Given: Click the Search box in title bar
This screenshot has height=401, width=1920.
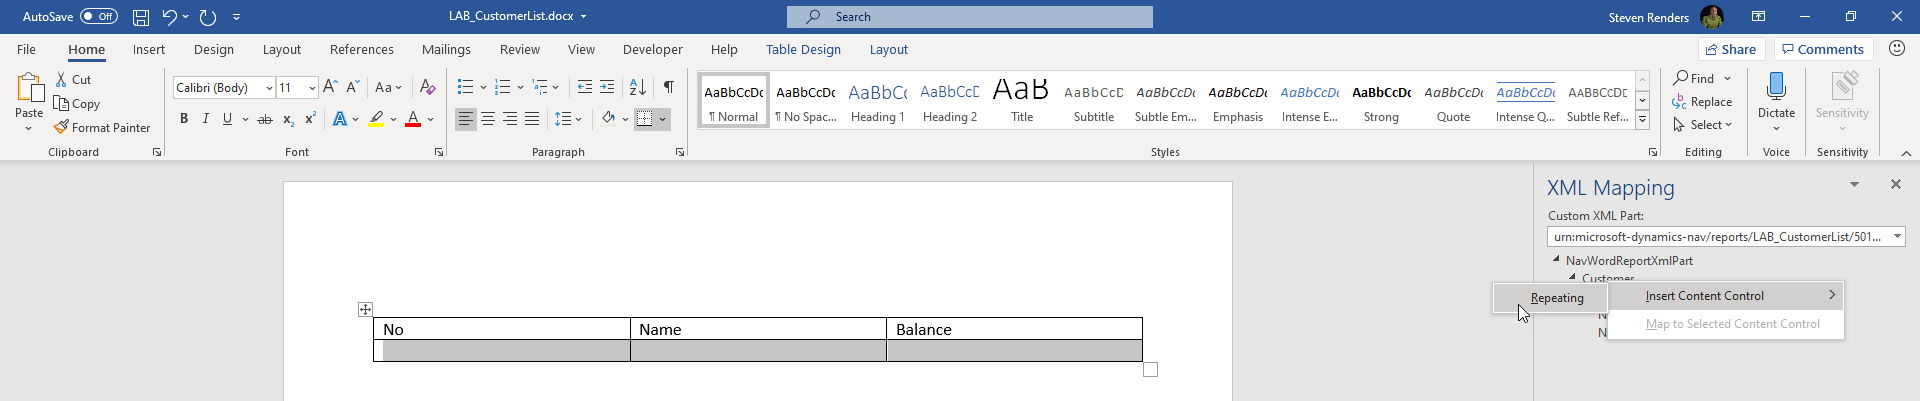Looking at the screenshot, I should point(970,17).
